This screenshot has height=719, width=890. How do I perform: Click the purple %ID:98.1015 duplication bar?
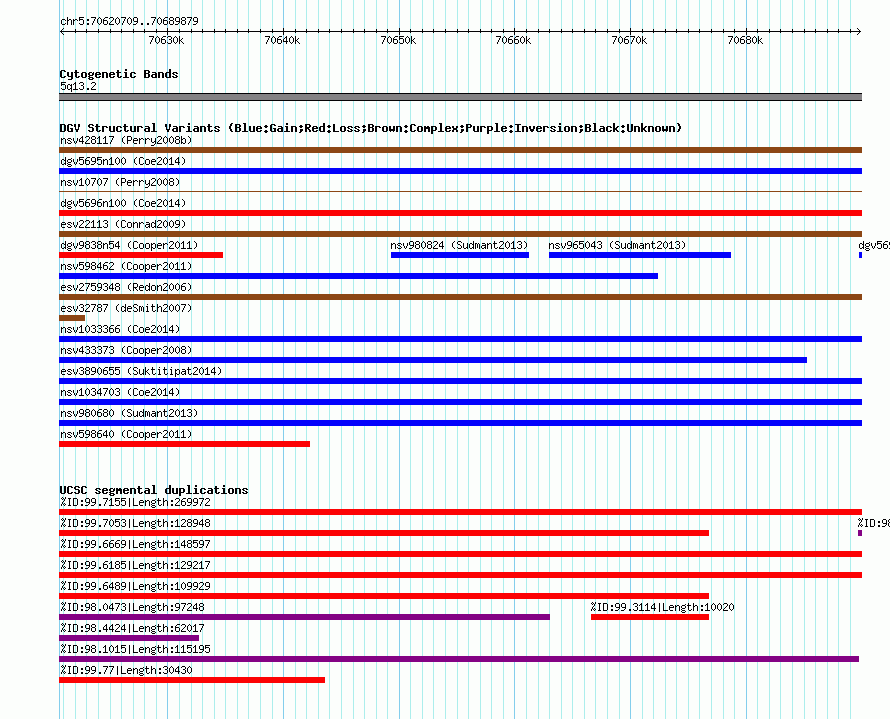point(459,659)
